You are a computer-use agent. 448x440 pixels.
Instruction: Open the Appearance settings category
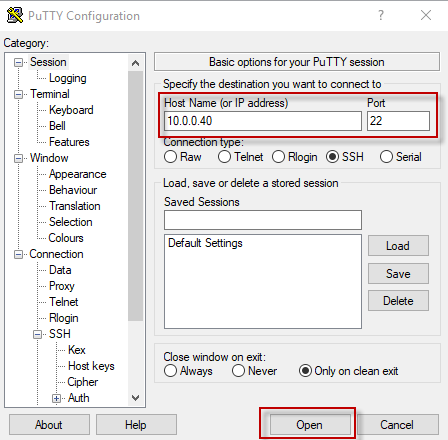click(x=77, y=174)
